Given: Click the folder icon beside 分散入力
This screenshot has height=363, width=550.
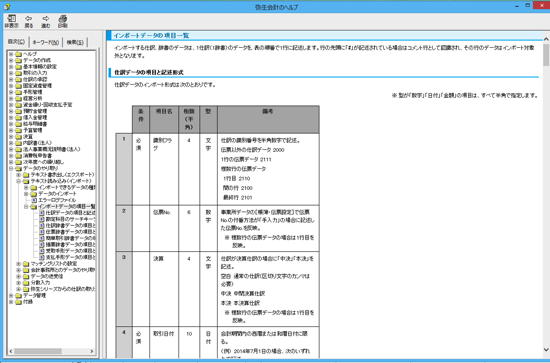Looking at the screenshot, I should click(x=26, y=283).
